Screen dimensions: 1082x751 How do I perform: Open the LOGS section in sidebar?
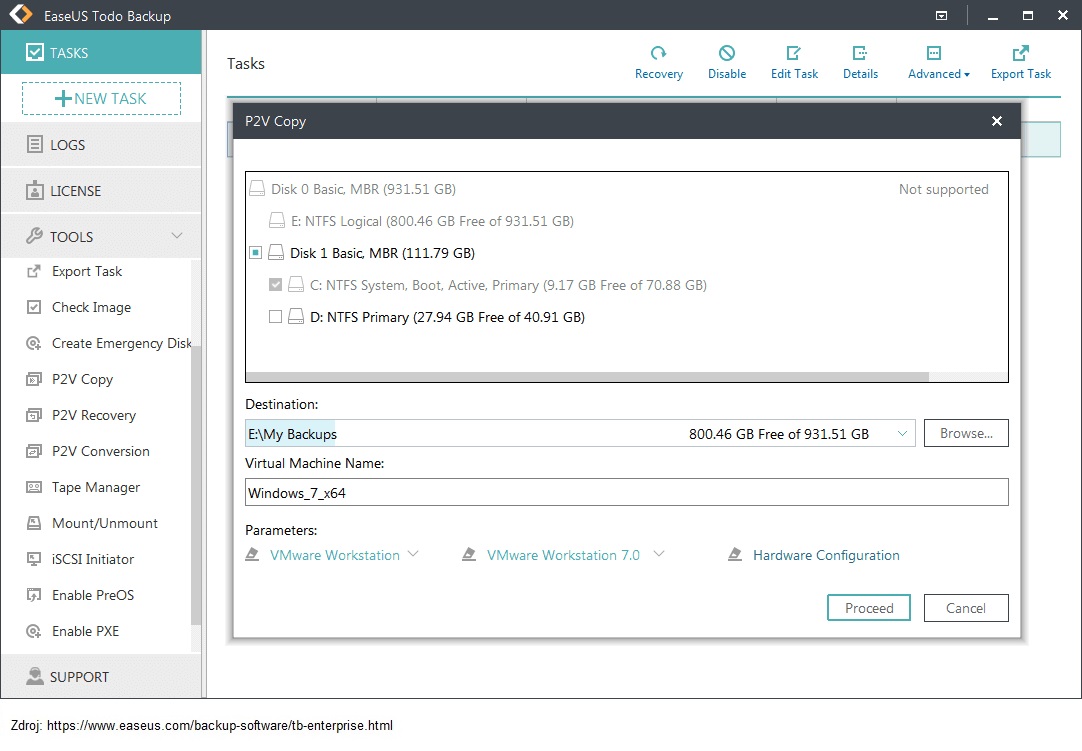(67, 145)
